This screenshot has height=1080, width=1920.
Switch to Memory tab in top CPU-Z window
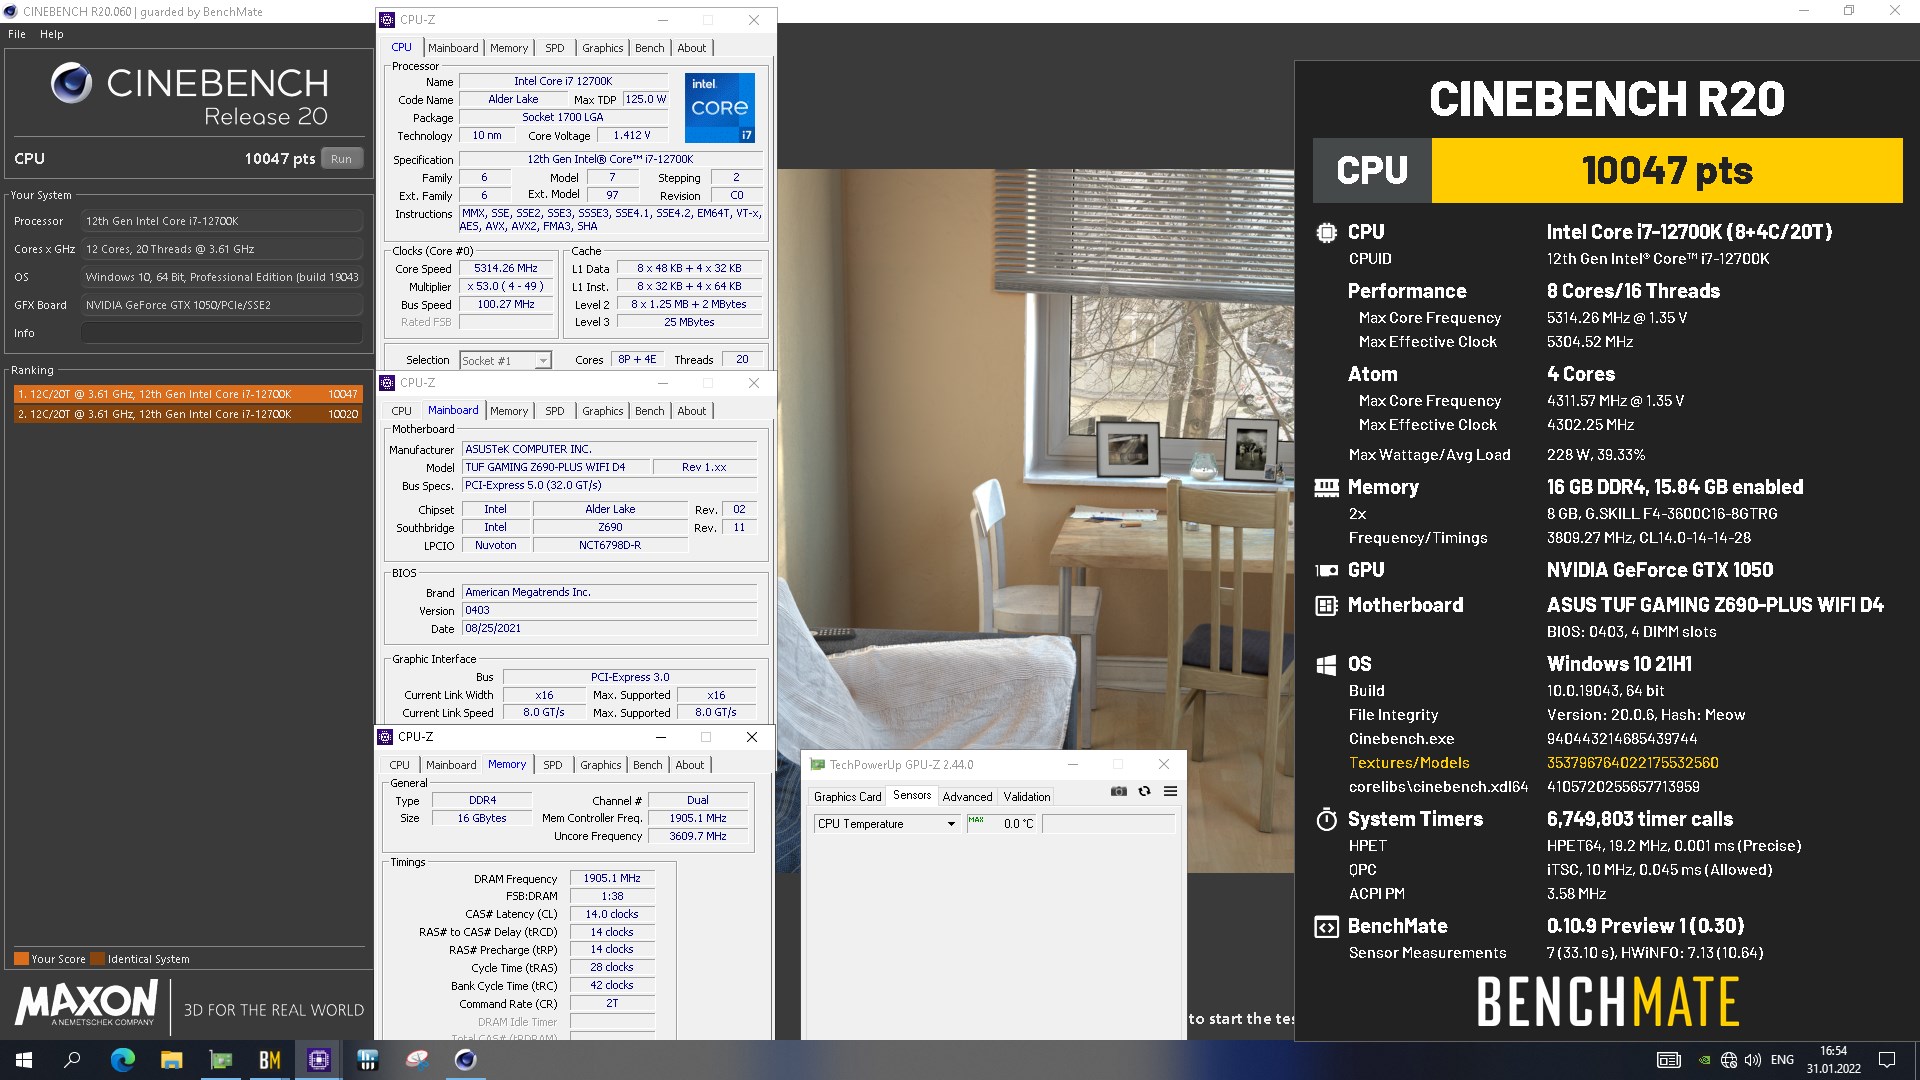(509, 48)
